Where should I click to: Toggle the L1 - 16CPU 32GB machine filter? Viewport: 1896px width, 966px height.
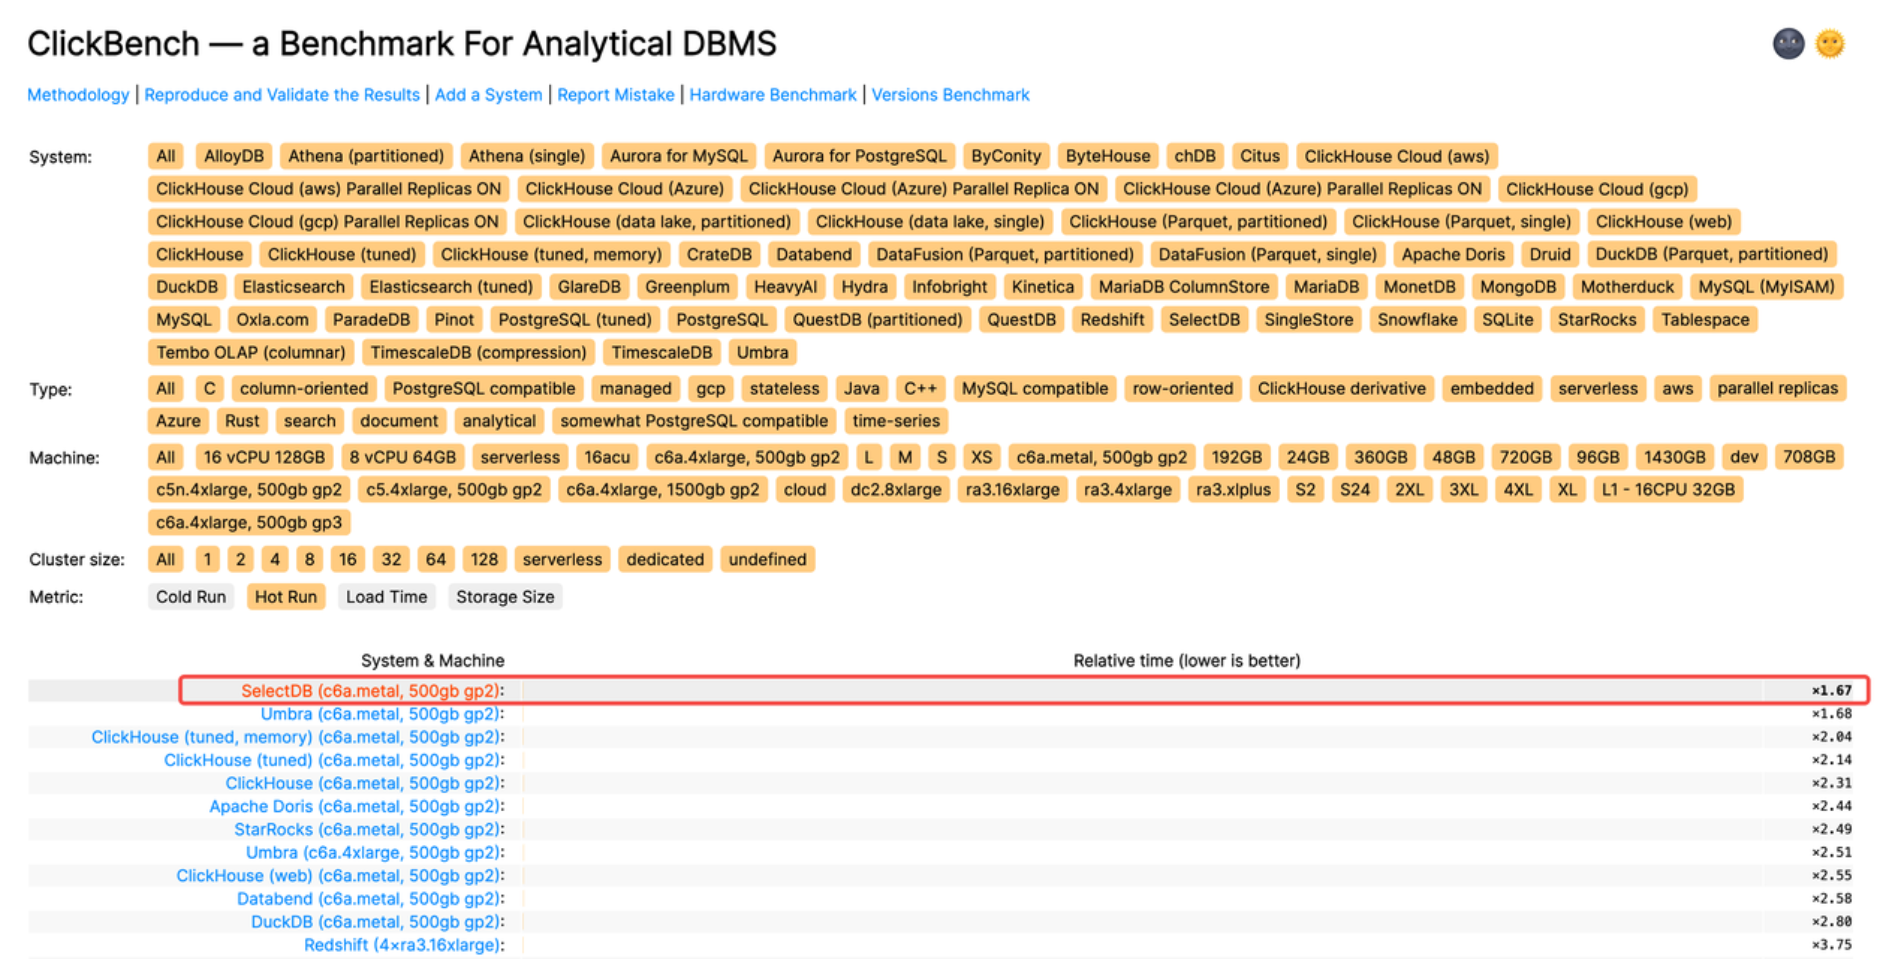coord(1668,490)
